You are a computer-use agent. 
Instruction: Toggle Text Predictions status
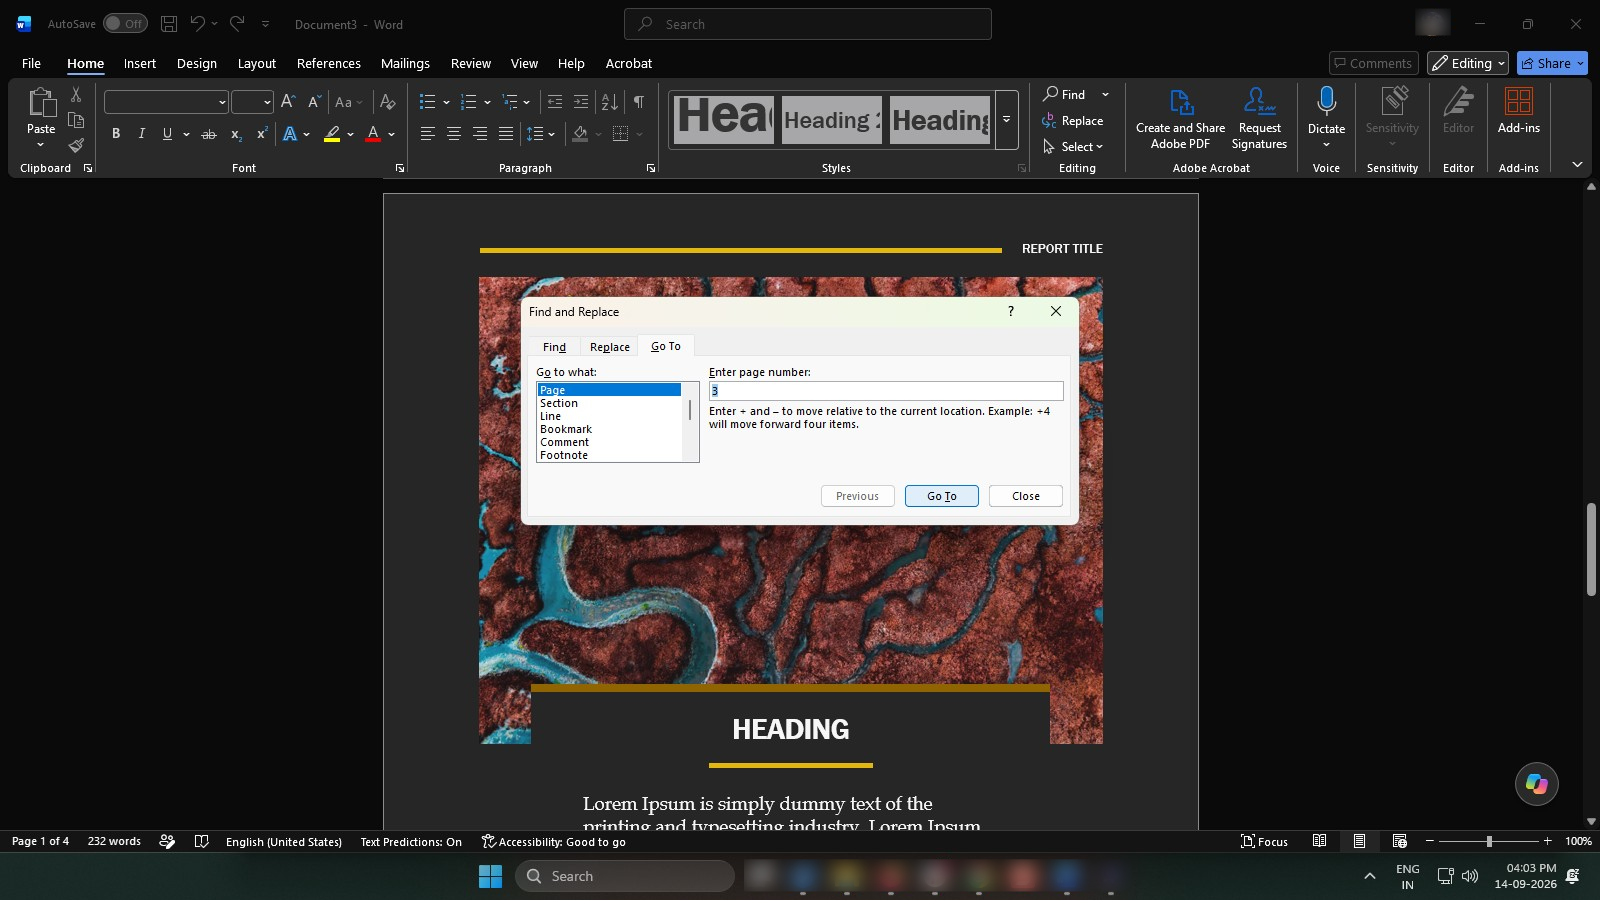(x=411, y=842)
